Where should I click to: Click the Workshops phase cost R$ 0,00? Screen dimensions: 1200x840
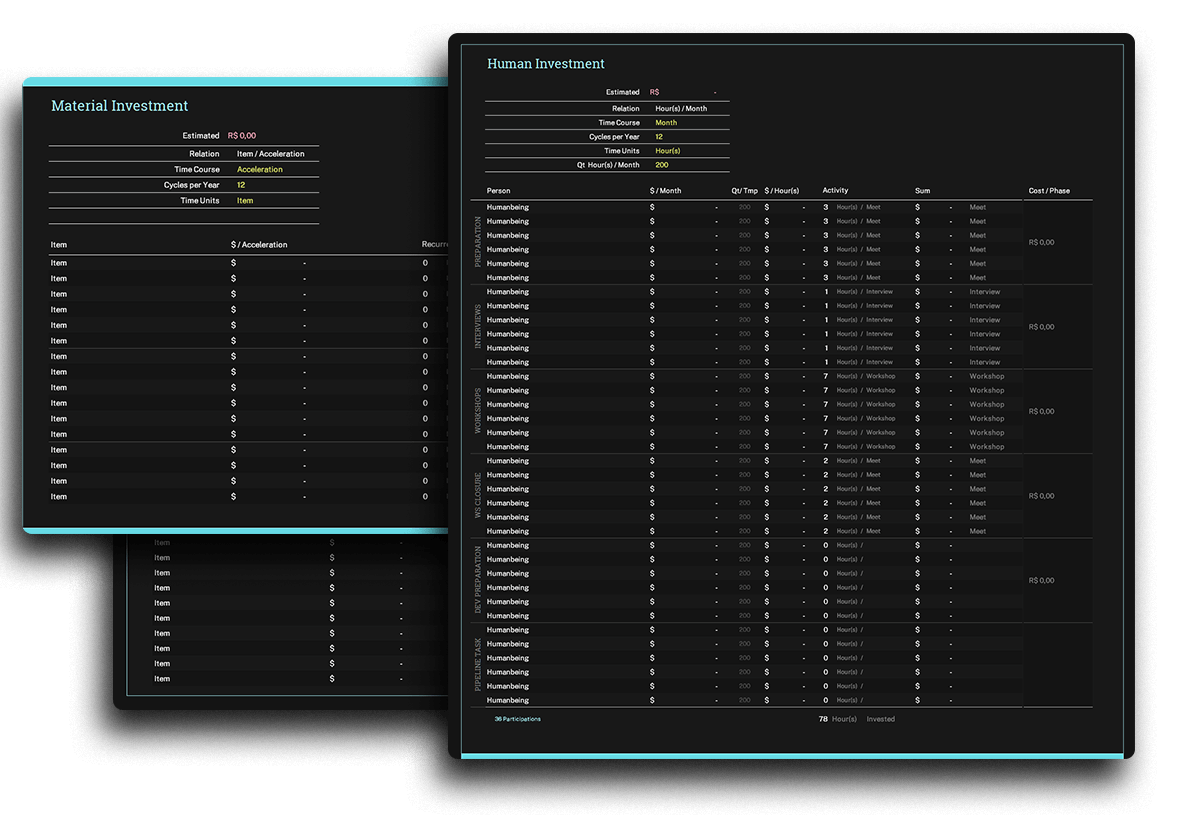click(x=1041, y=411)
